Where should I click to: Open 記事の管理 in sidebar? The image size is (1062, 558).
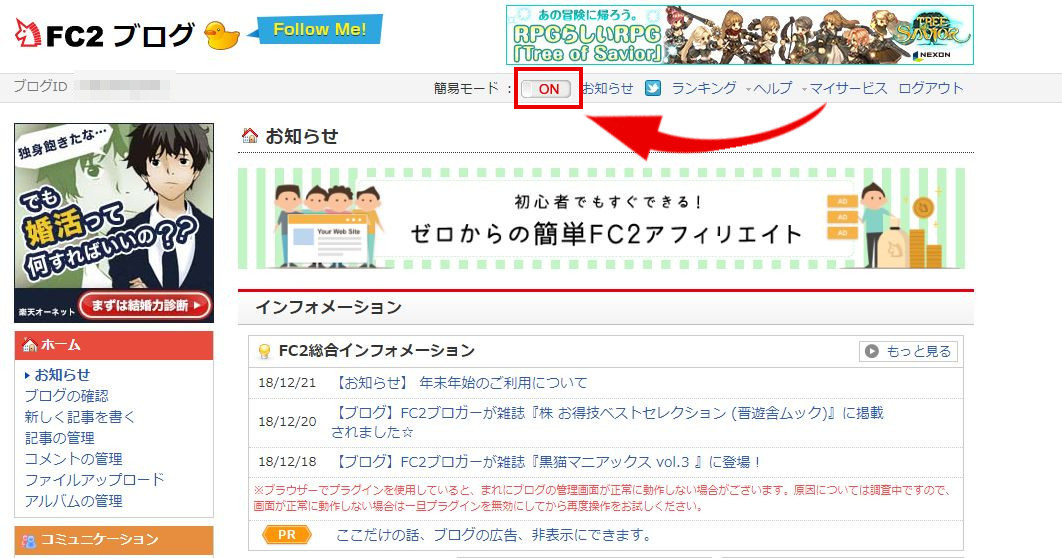pyautogui.click(x=60, y=437)
